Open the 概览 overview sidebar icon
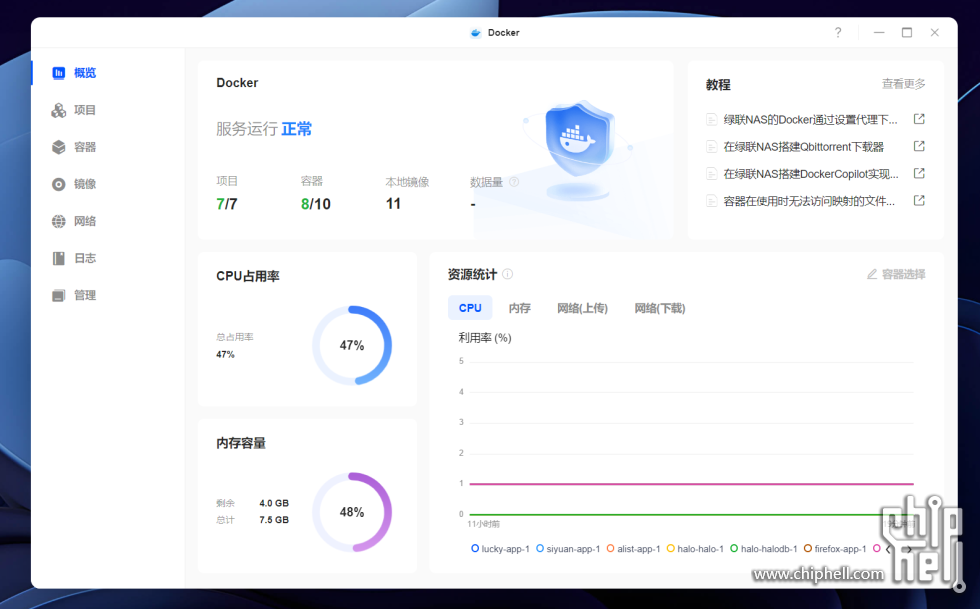The width and height of the screenshot is (980, 609). pos(58,73)
